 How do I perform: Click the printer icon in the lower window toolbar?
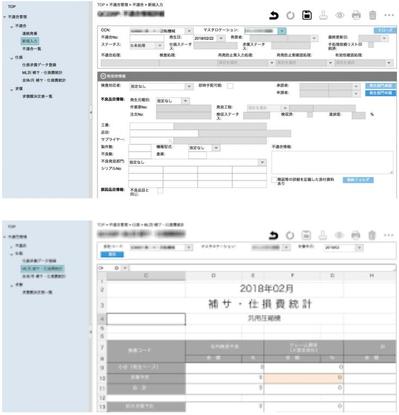[356, 236]
